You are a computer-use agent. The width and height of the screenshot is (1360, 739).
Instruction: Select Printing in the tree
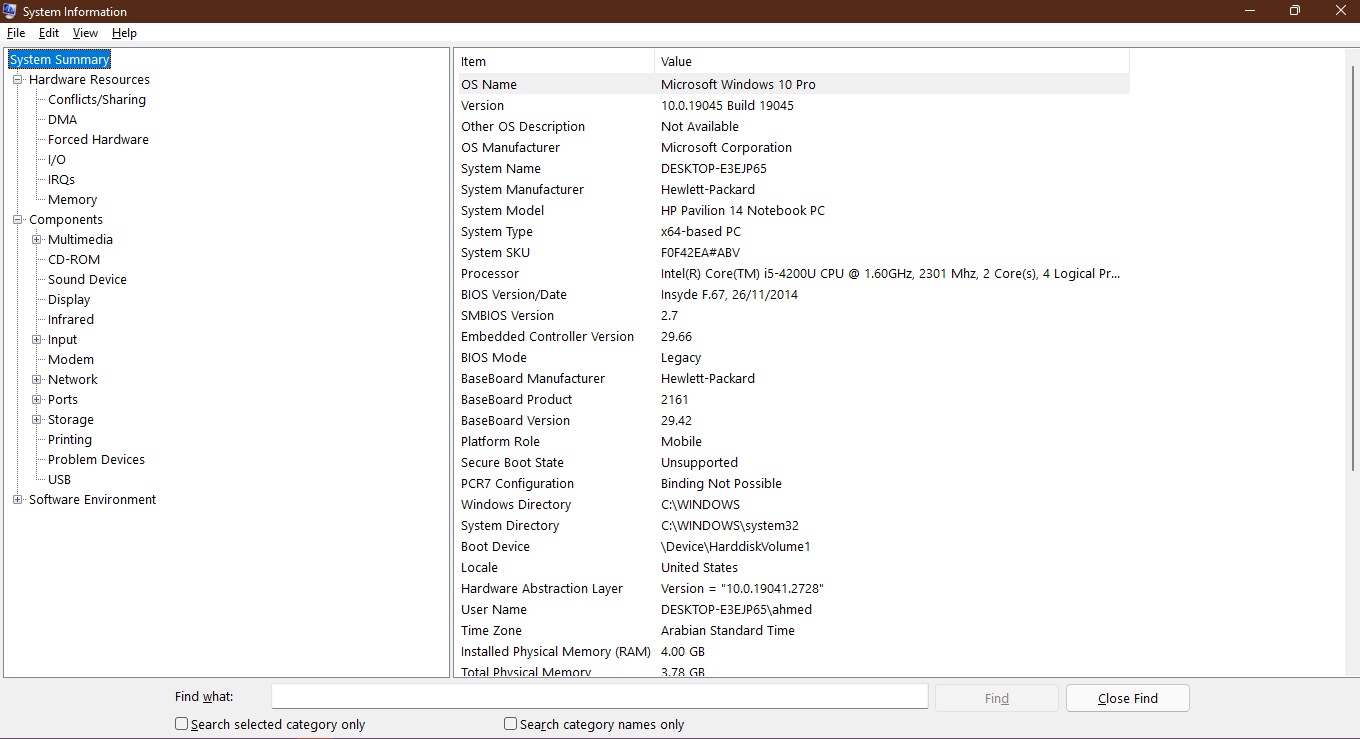click(x=70, y=440)
